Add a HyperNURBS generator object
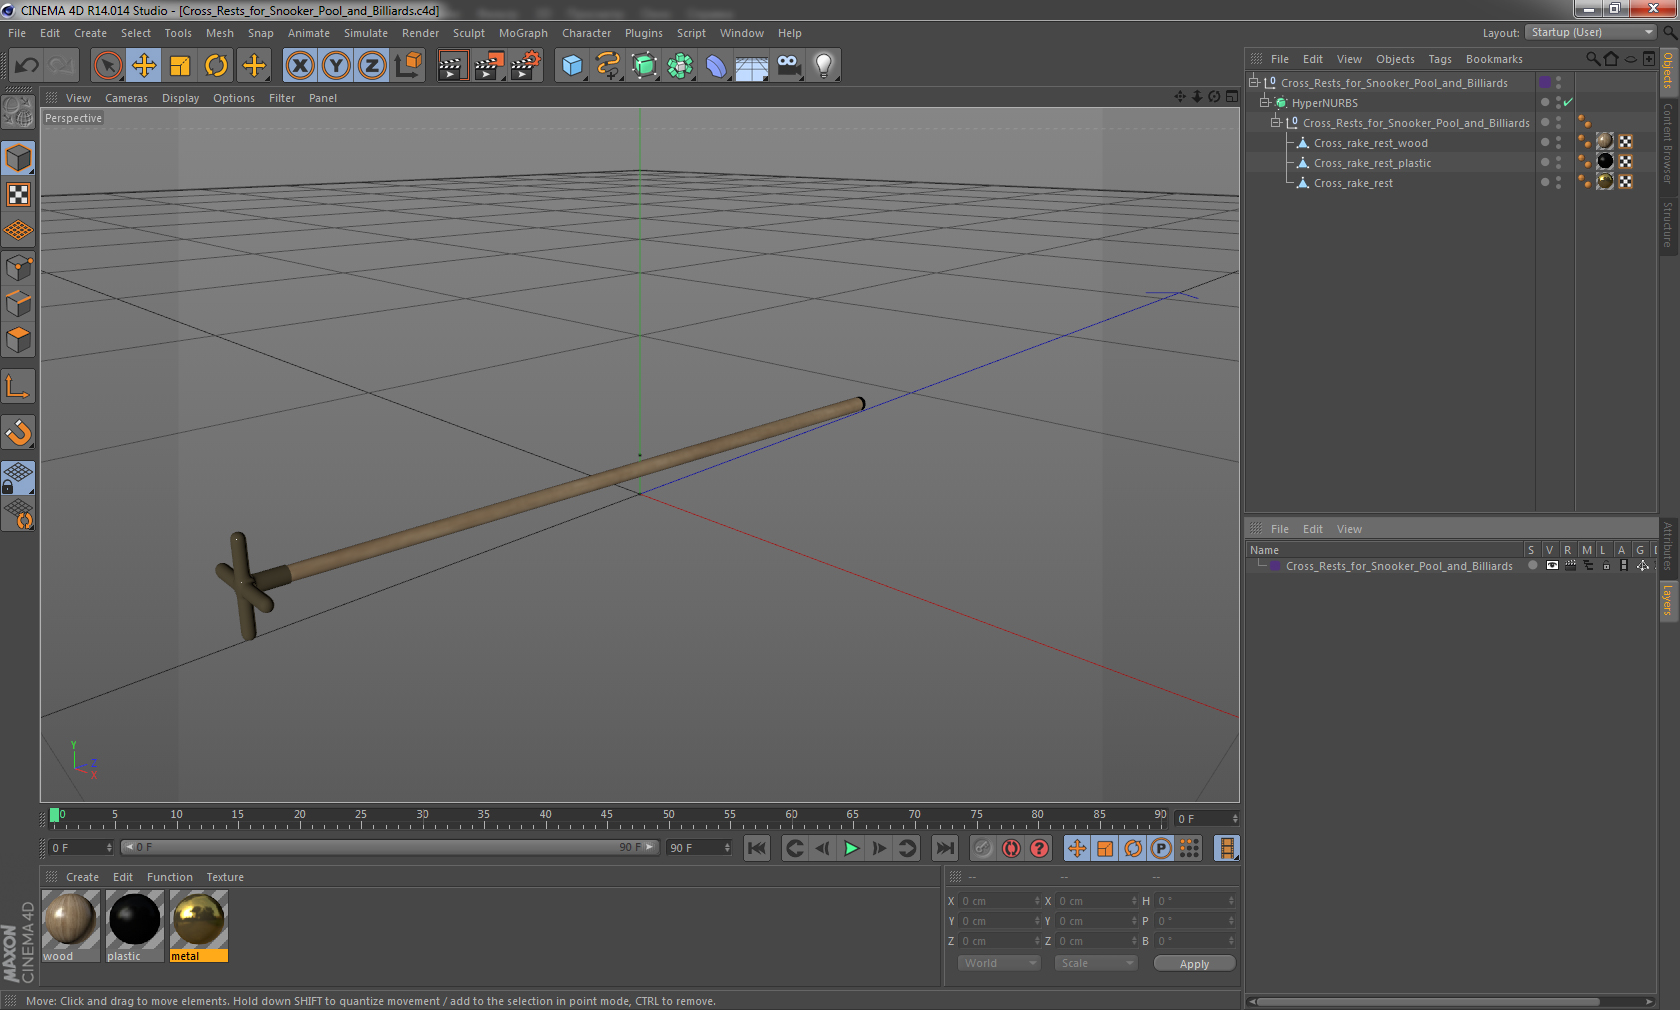The height and width of the screenshot is (1010, 1680). 645,66
